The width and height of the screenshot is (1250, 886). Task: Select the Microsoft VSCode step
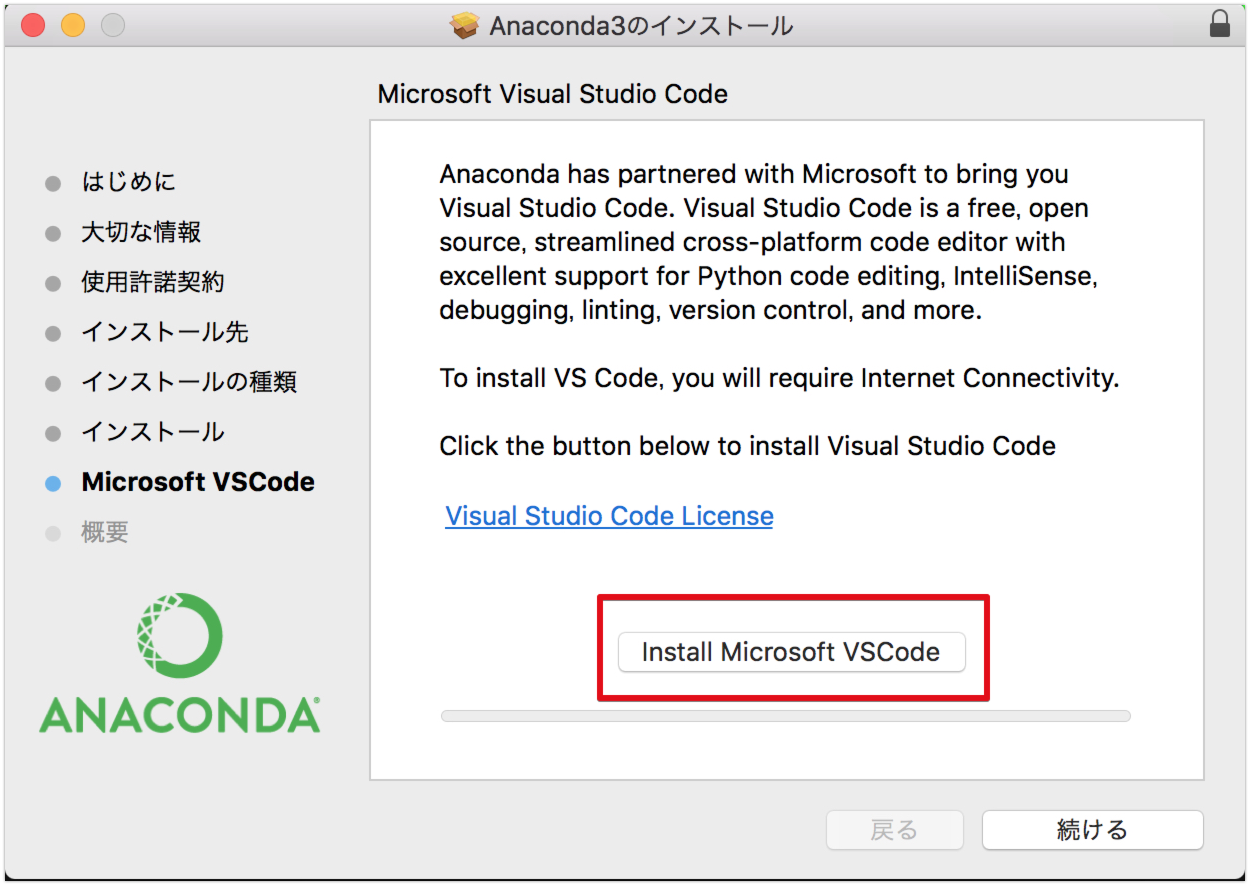click(x=198, y=482)
